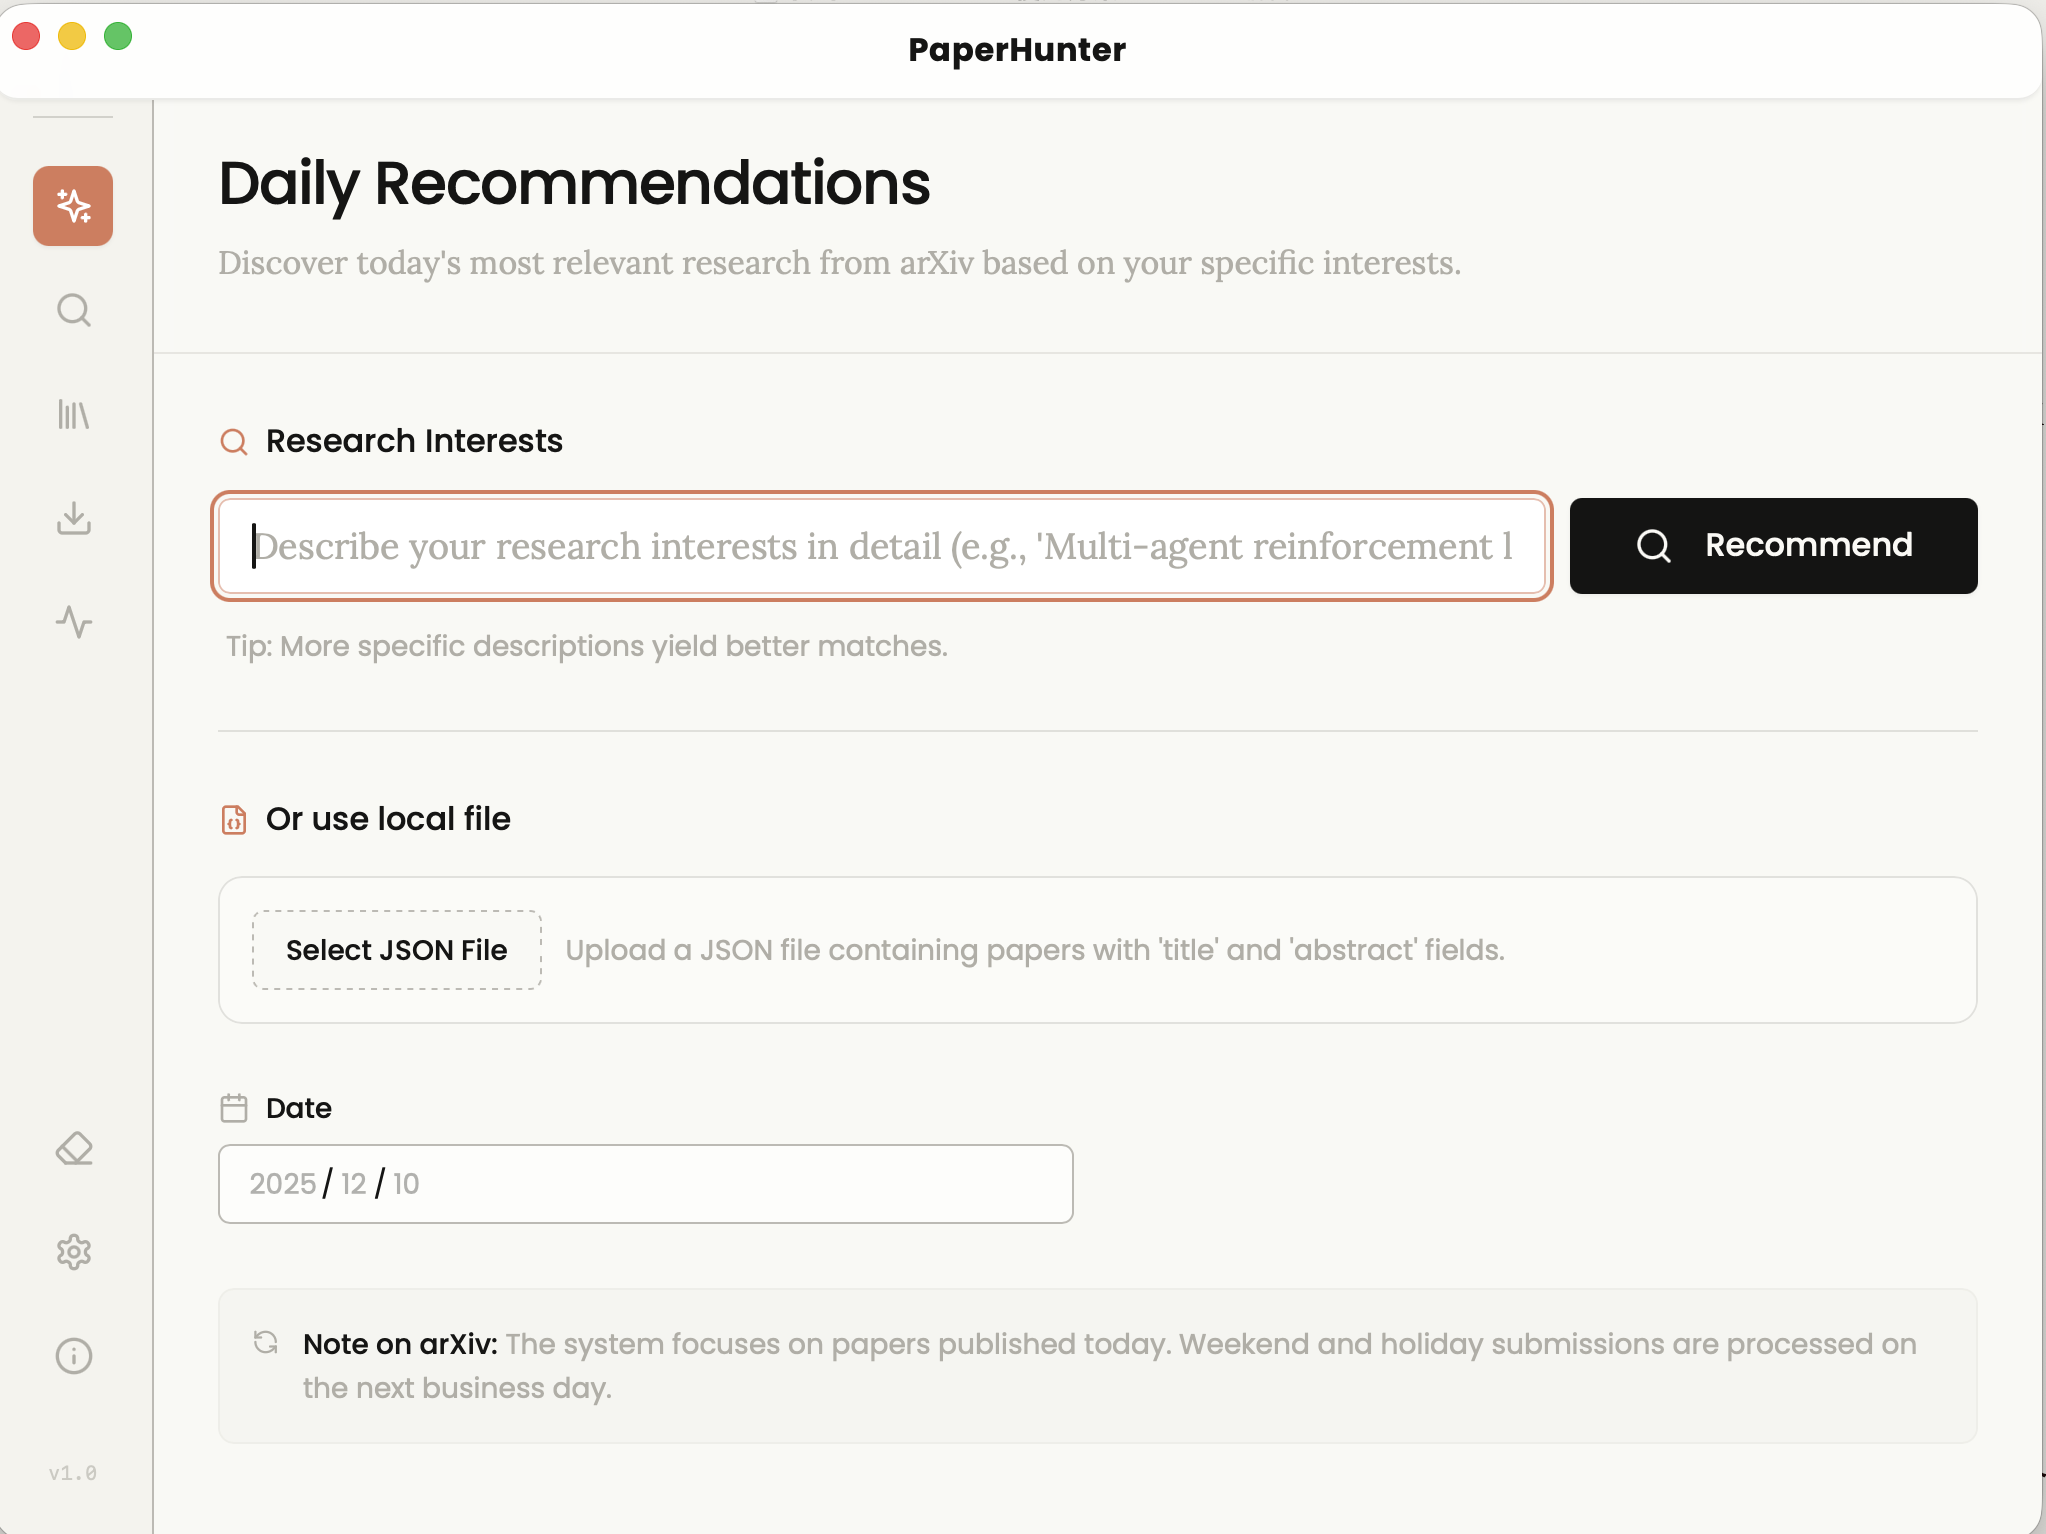
Task: Click the magnifier icon beside Research Interests
Action: point(234,442)
